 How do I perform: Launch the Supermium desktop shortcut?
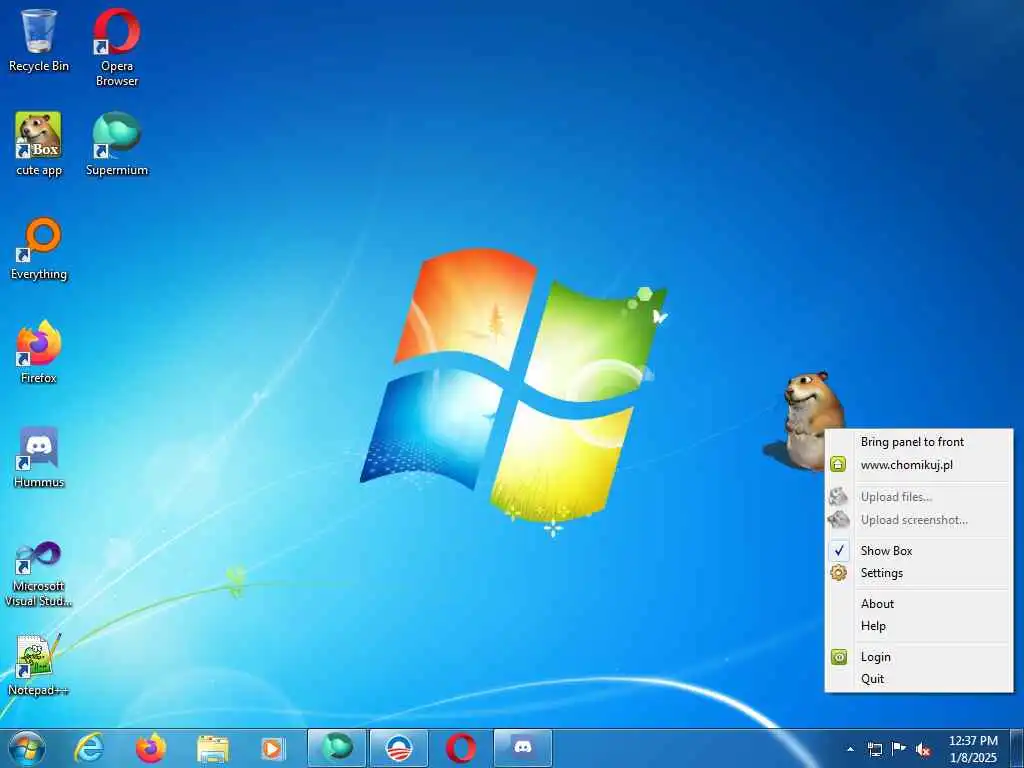pyautogui.click(x=117, y=144)
